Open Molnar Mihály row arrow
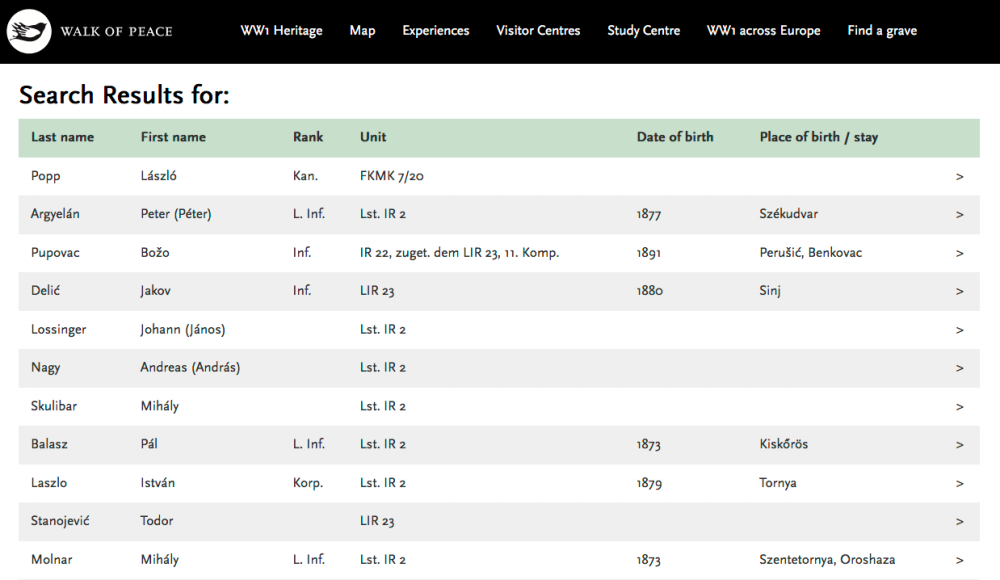This screenshot has height=580, width=1000. point(959,560)
